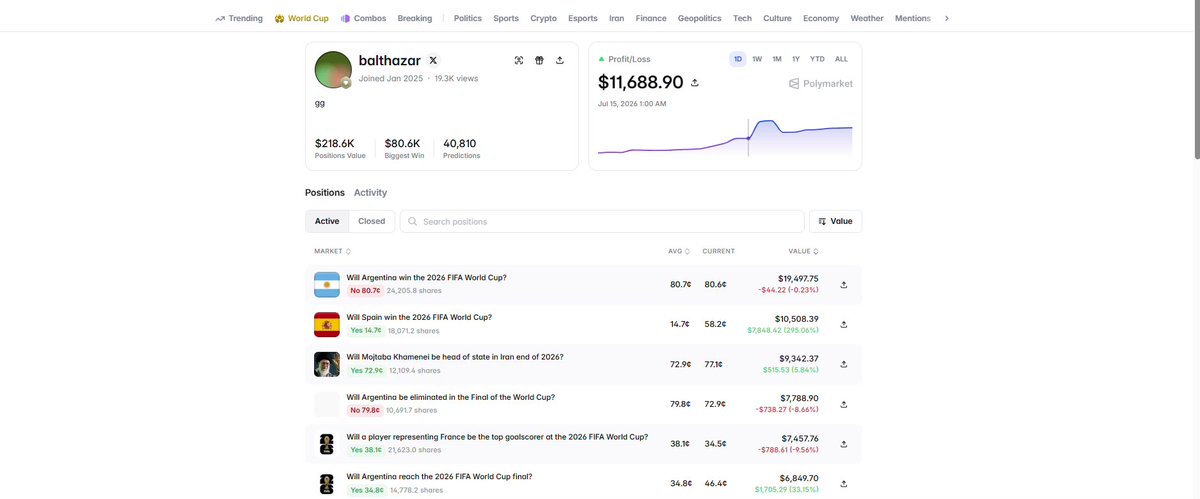Switch to the Activity tab
This screenshot has height=499, width=1200.
pos(370,192)
